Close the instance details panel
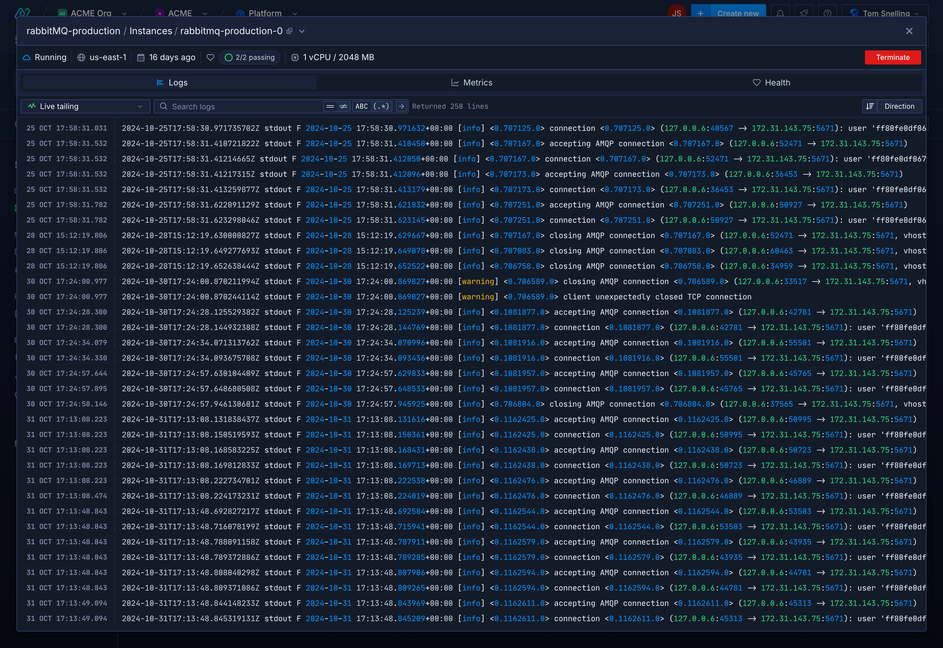Viewport: 943px width, 648px height. tap(909, 31)
